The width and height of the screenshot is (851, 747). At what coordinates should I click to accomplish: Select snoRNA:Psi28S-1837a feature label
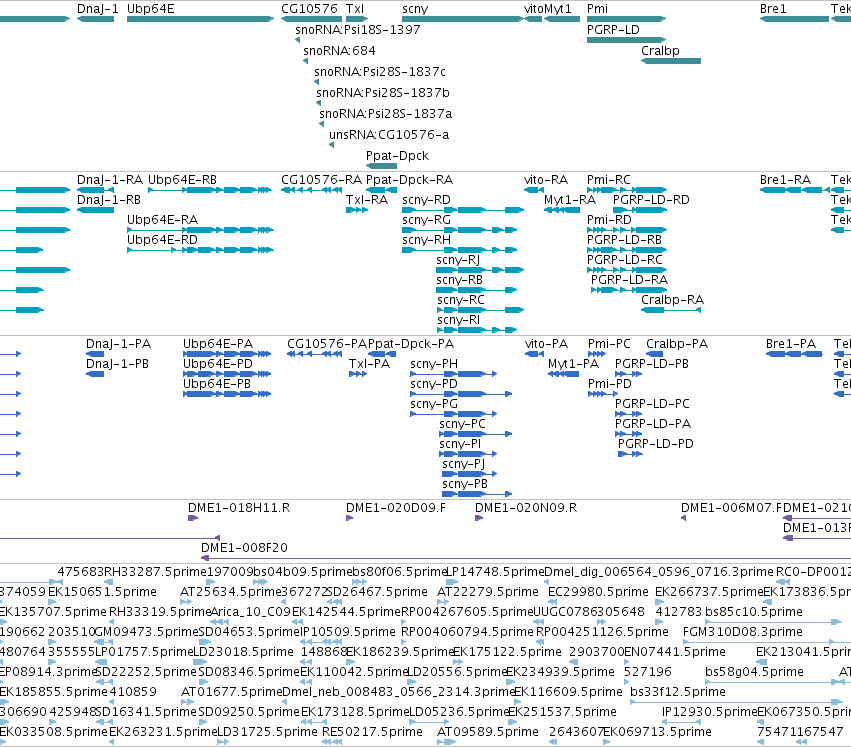pyautogui.click(x=385, y=114)
